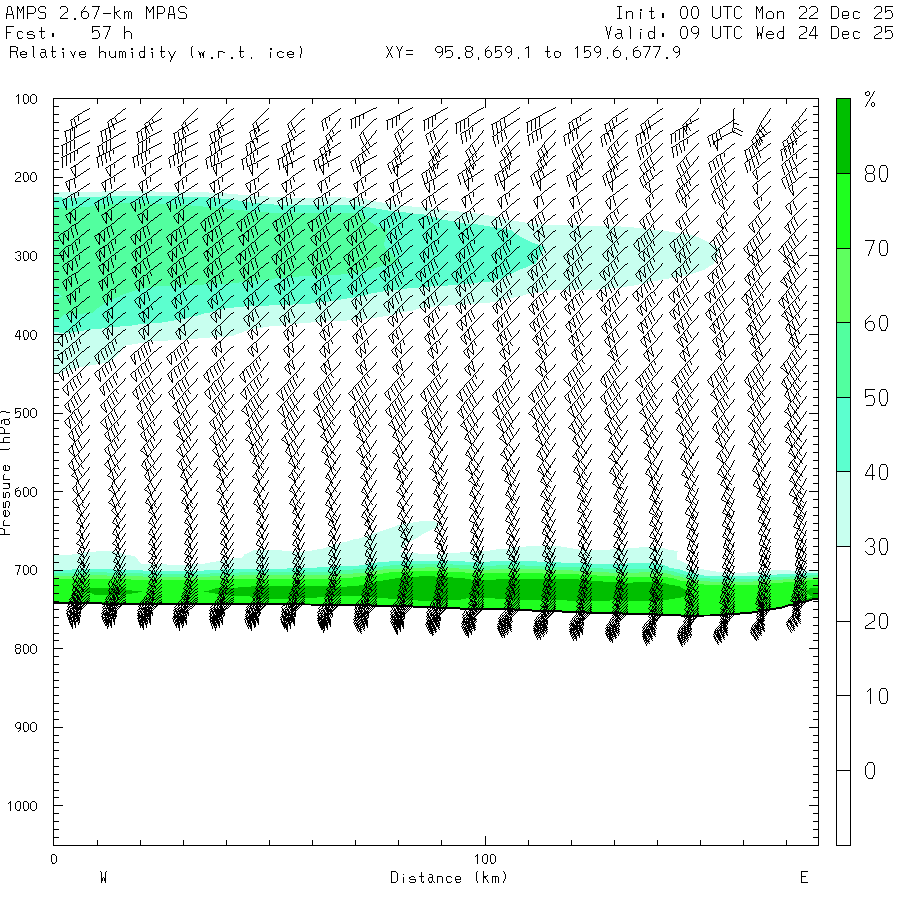This screenshot has height=900, width=900.
Task: Click the 800 pressure axis label
Action: pos(26,649)
